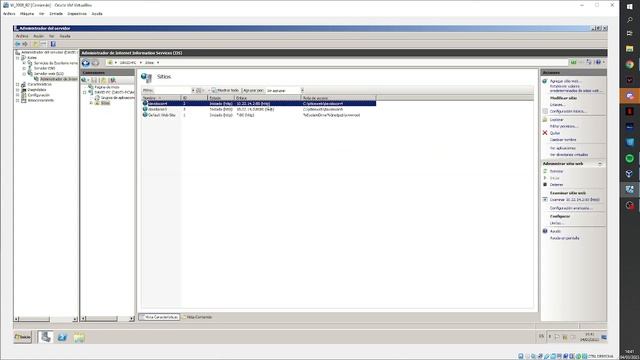Click the Server Manager toolbar back arrow
Image resolution: width=640 pixels, height=360 pixels.
pos(18,44)
